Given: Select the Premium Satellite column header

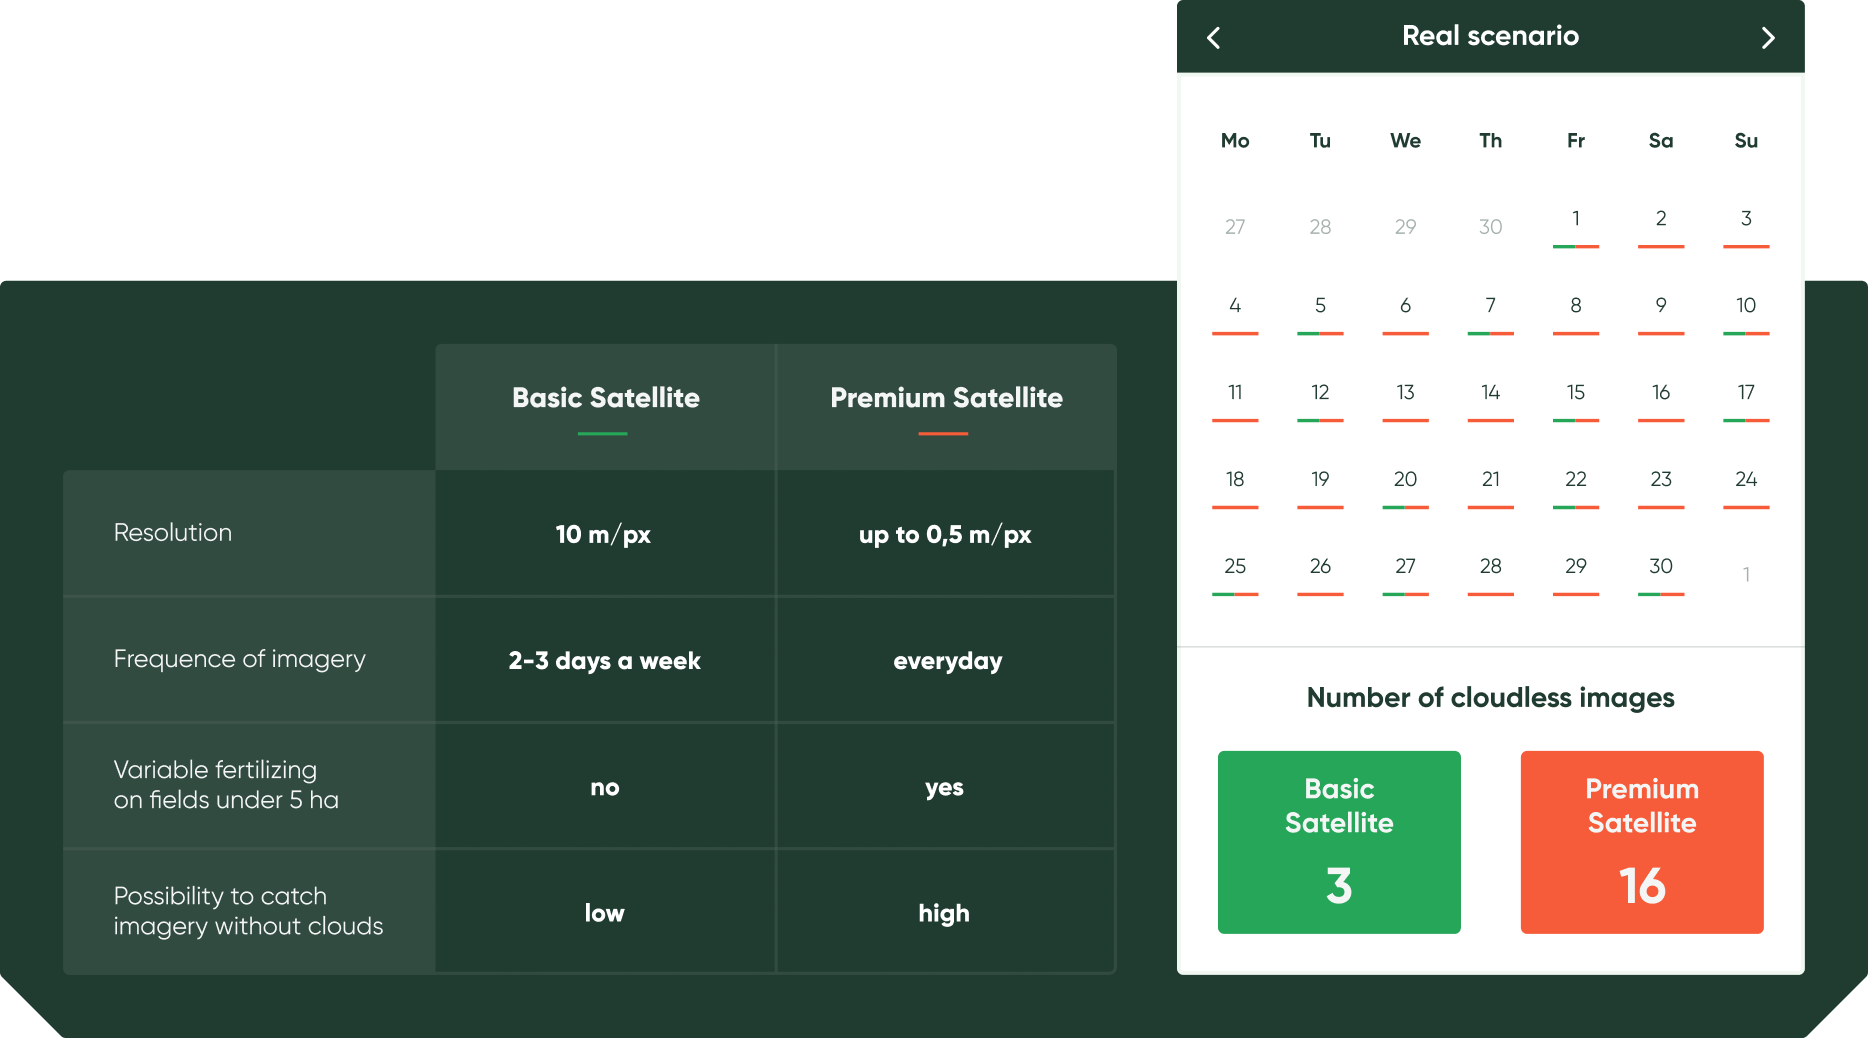Looking at the screenshot, I should coord(946,407).
